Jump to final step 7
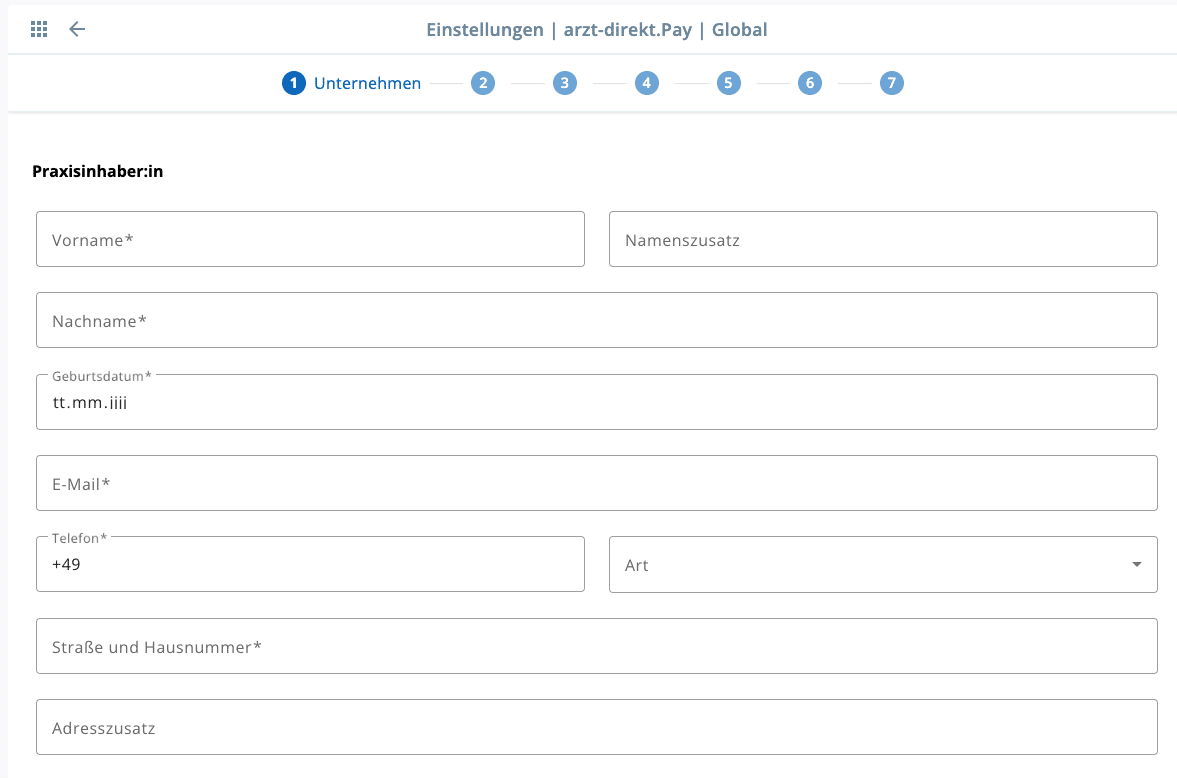This screenshot has height=778, width=1177. 892,83
